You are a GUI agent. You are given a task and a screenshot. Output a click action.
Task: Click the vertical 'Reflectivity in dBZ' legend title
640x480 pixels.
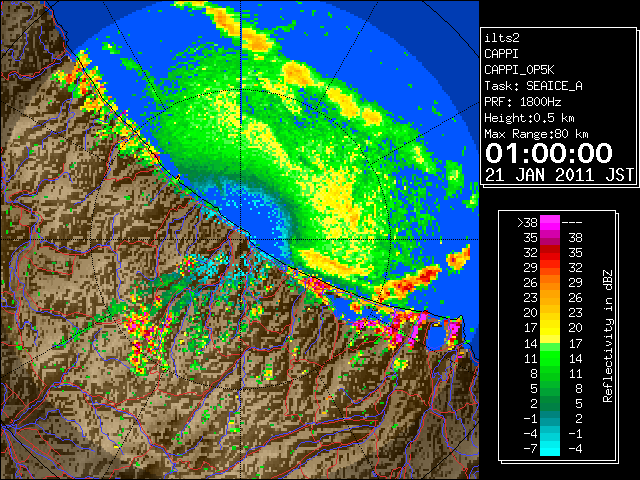(608, 336)
